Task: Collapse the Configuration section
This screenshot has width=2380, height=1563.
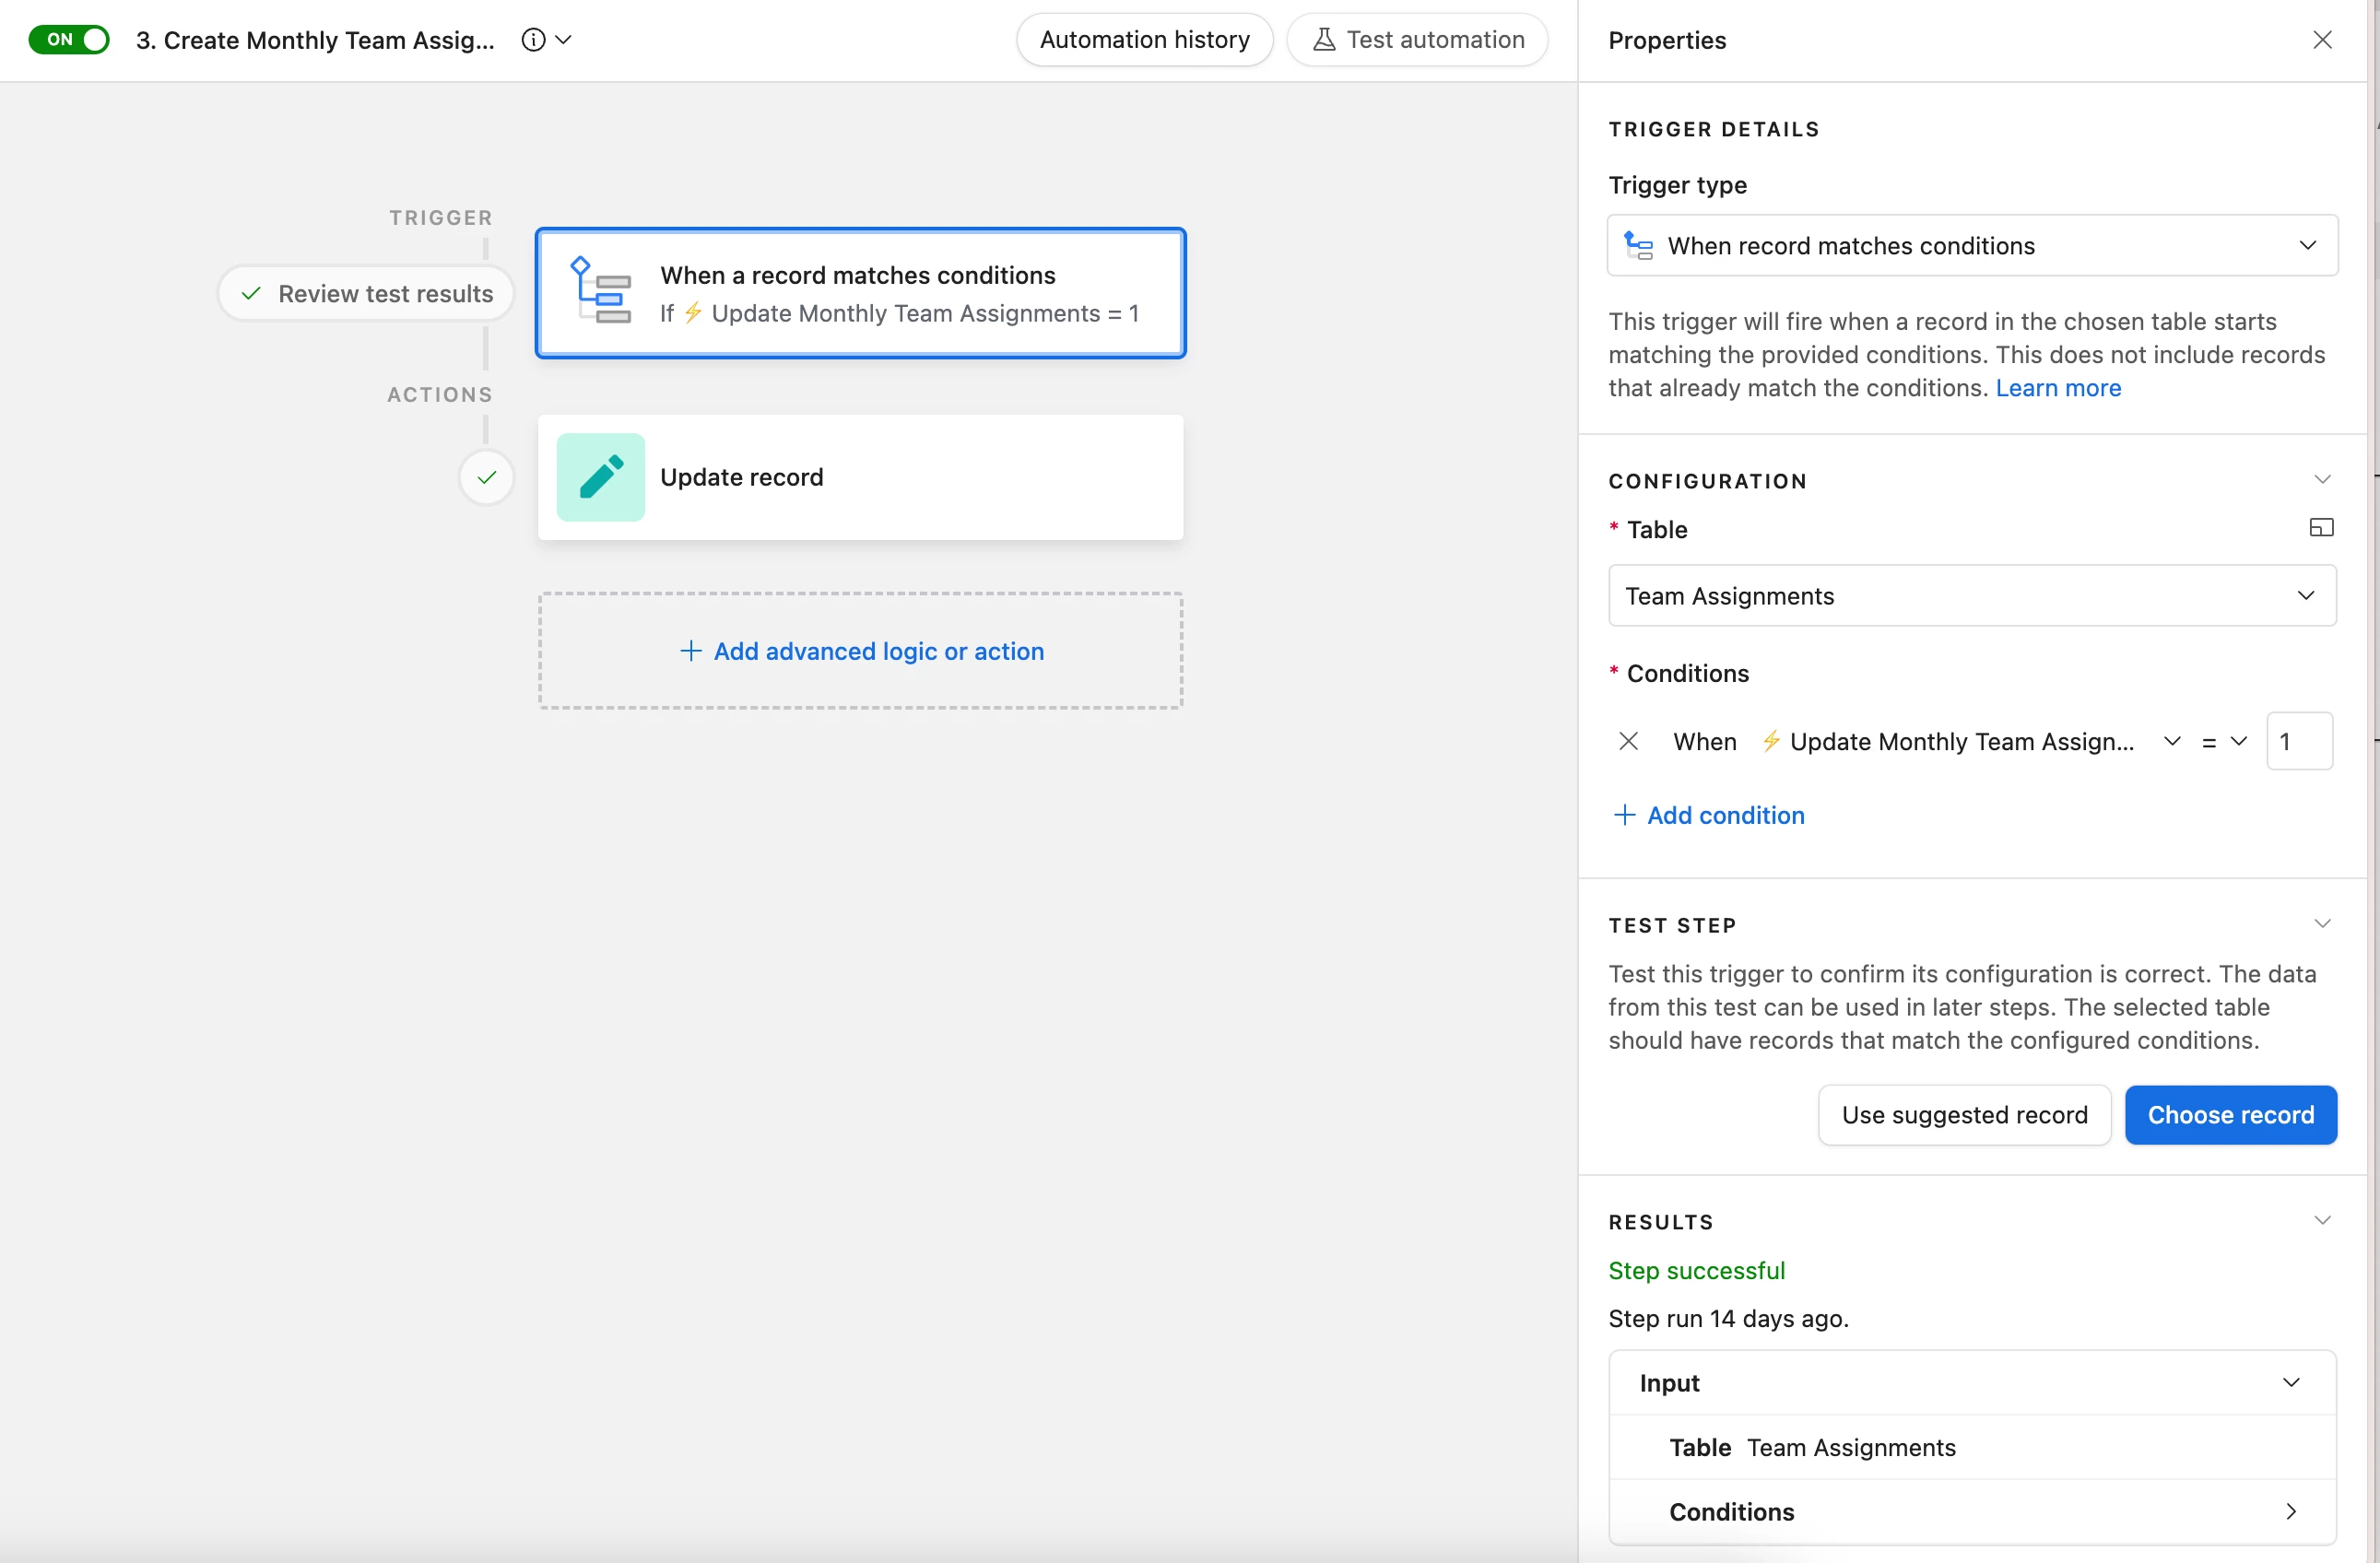Action: (2322, 480)
